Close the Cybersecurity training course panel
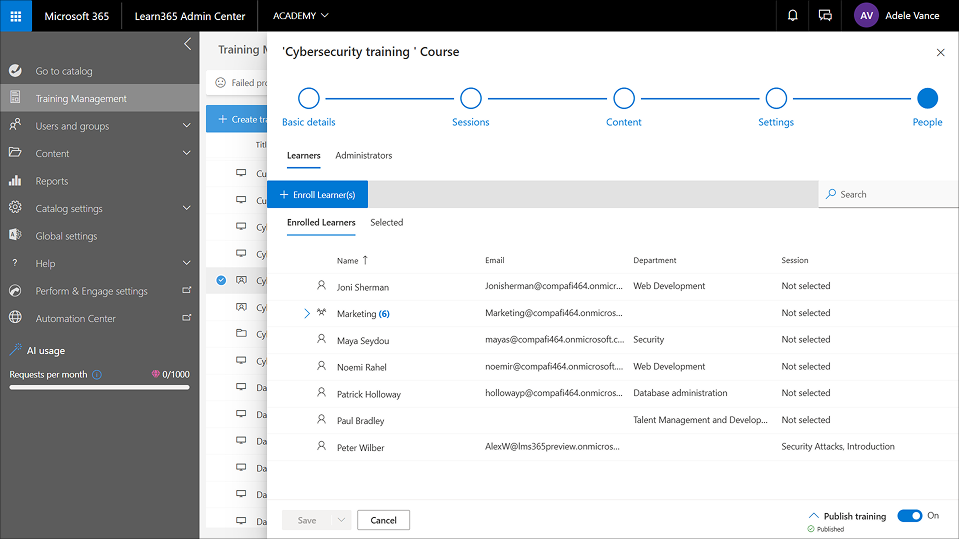Screen dimensions: 959x539 click(x=940, y=53)
